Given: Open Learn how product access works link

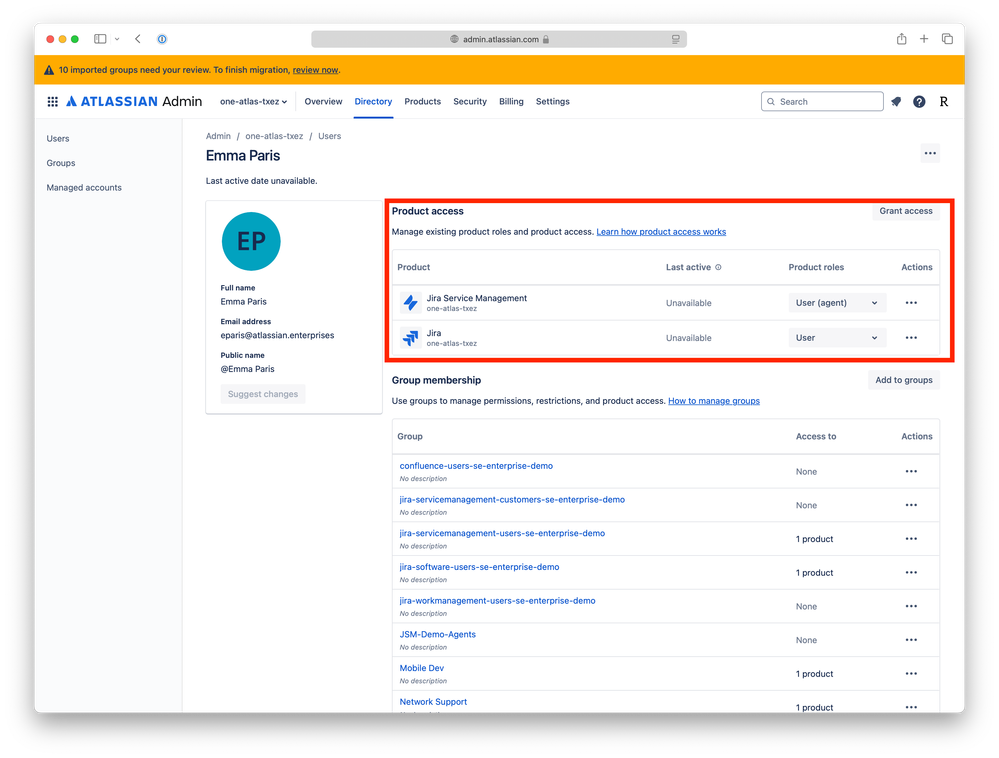Looking at the screenshot, I should click(661, 232).
